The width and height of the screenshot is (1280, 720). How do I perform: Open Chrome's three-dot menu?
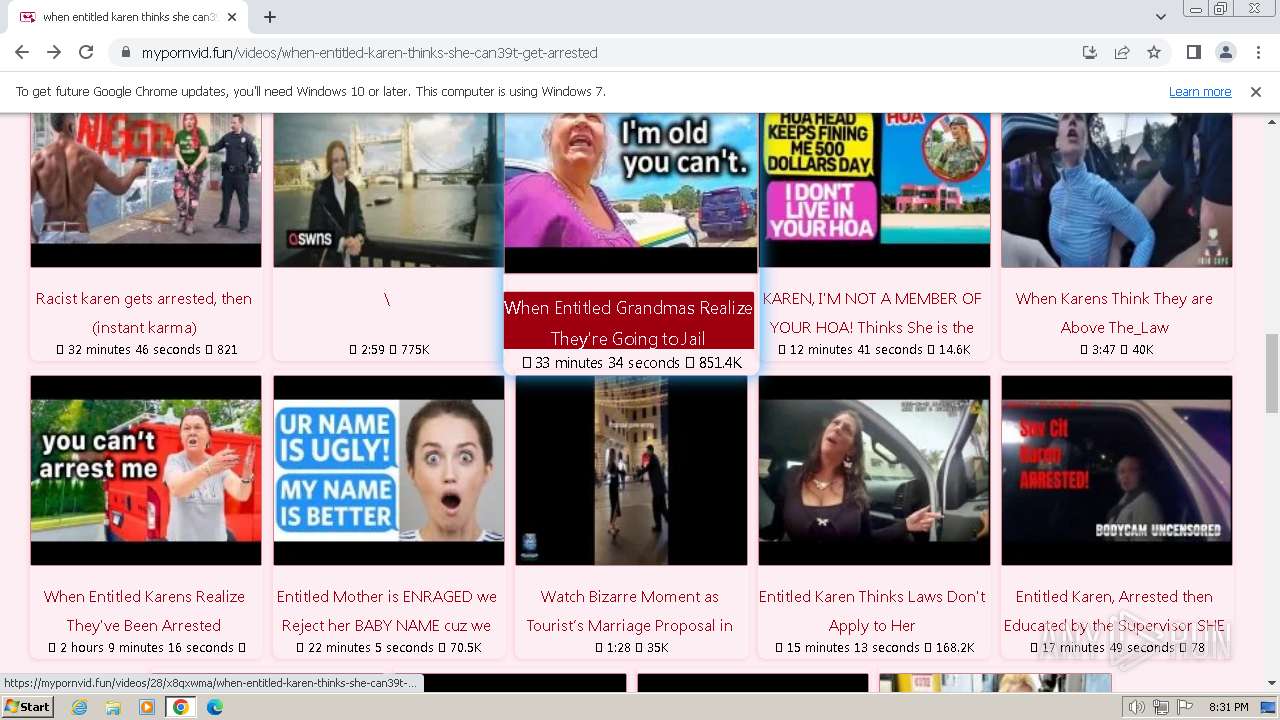tap(1257, 52)
